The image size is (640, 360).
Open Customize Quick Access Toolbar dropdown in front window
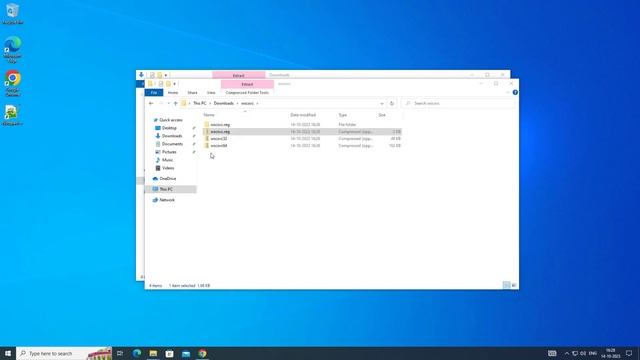point(174,84)
